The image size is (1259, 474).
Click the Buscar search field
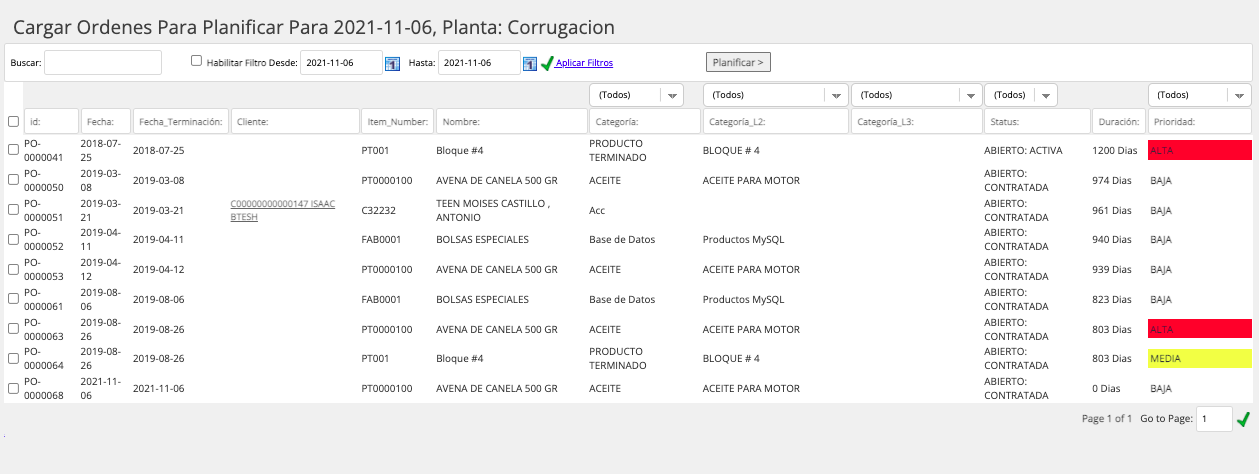103,62
